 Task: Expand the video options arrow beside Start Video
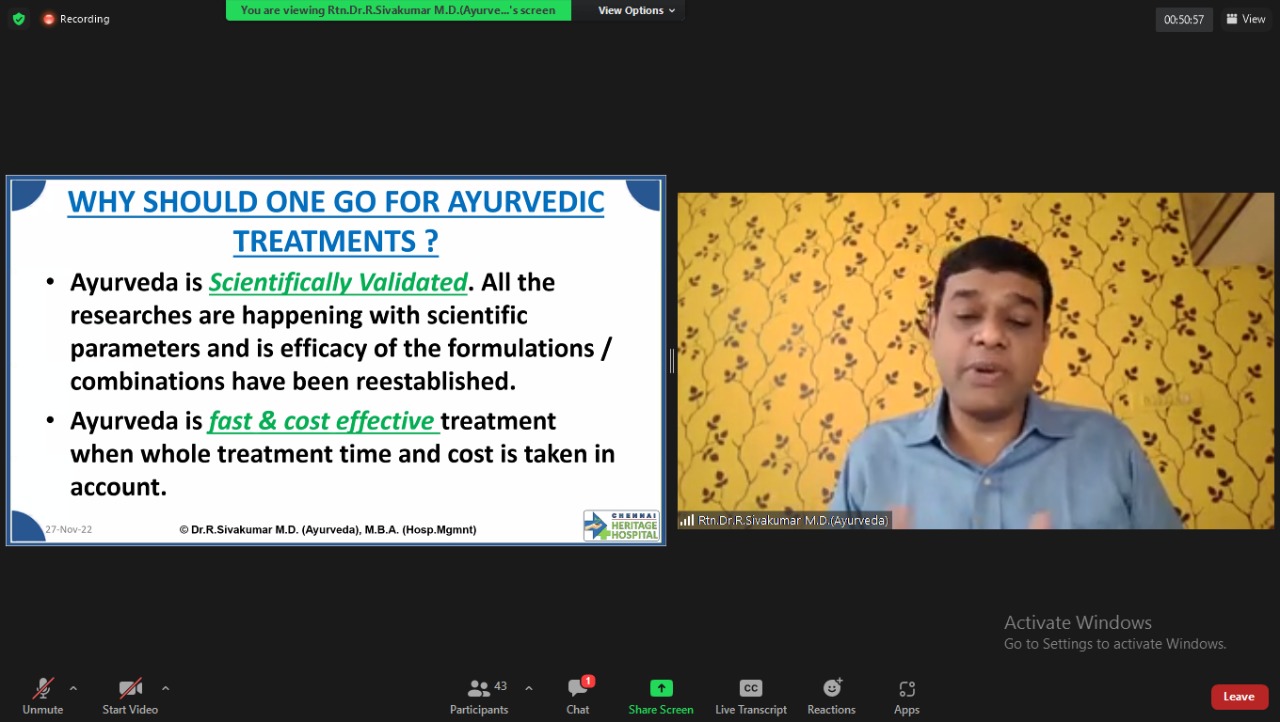click(x=165, y=688)
